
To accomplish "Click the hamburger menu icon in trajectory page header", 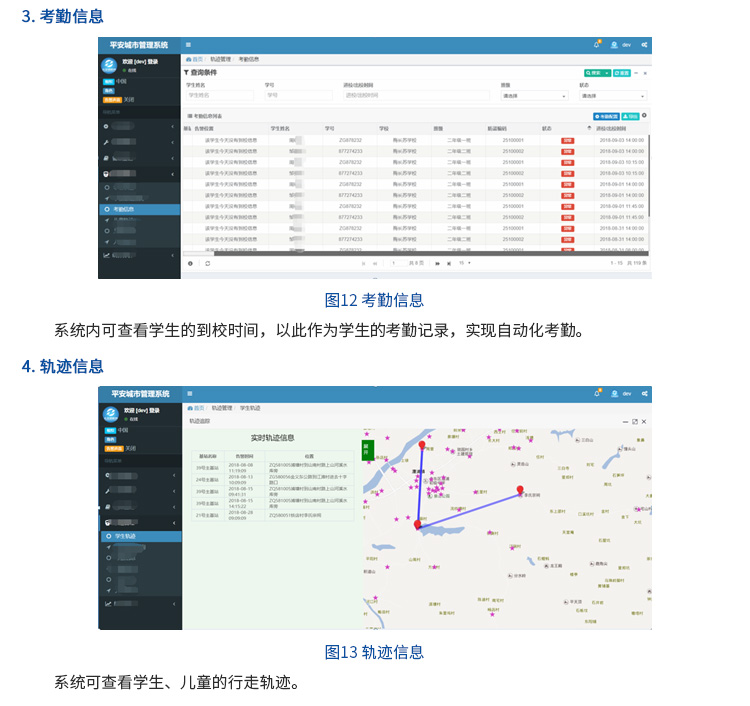I will coord(188,394).
